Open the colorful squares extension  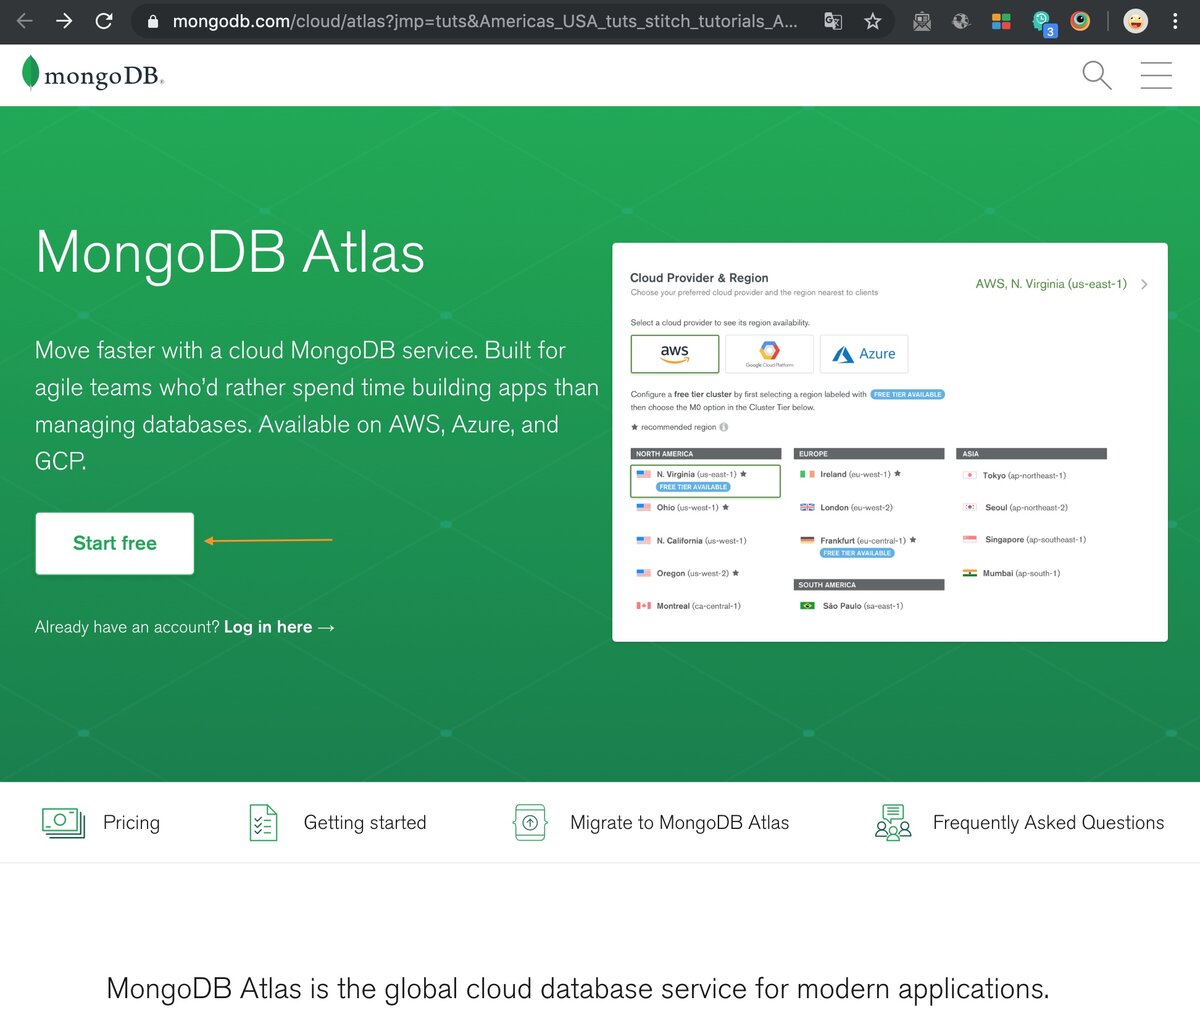click(x=1001, y=21)
